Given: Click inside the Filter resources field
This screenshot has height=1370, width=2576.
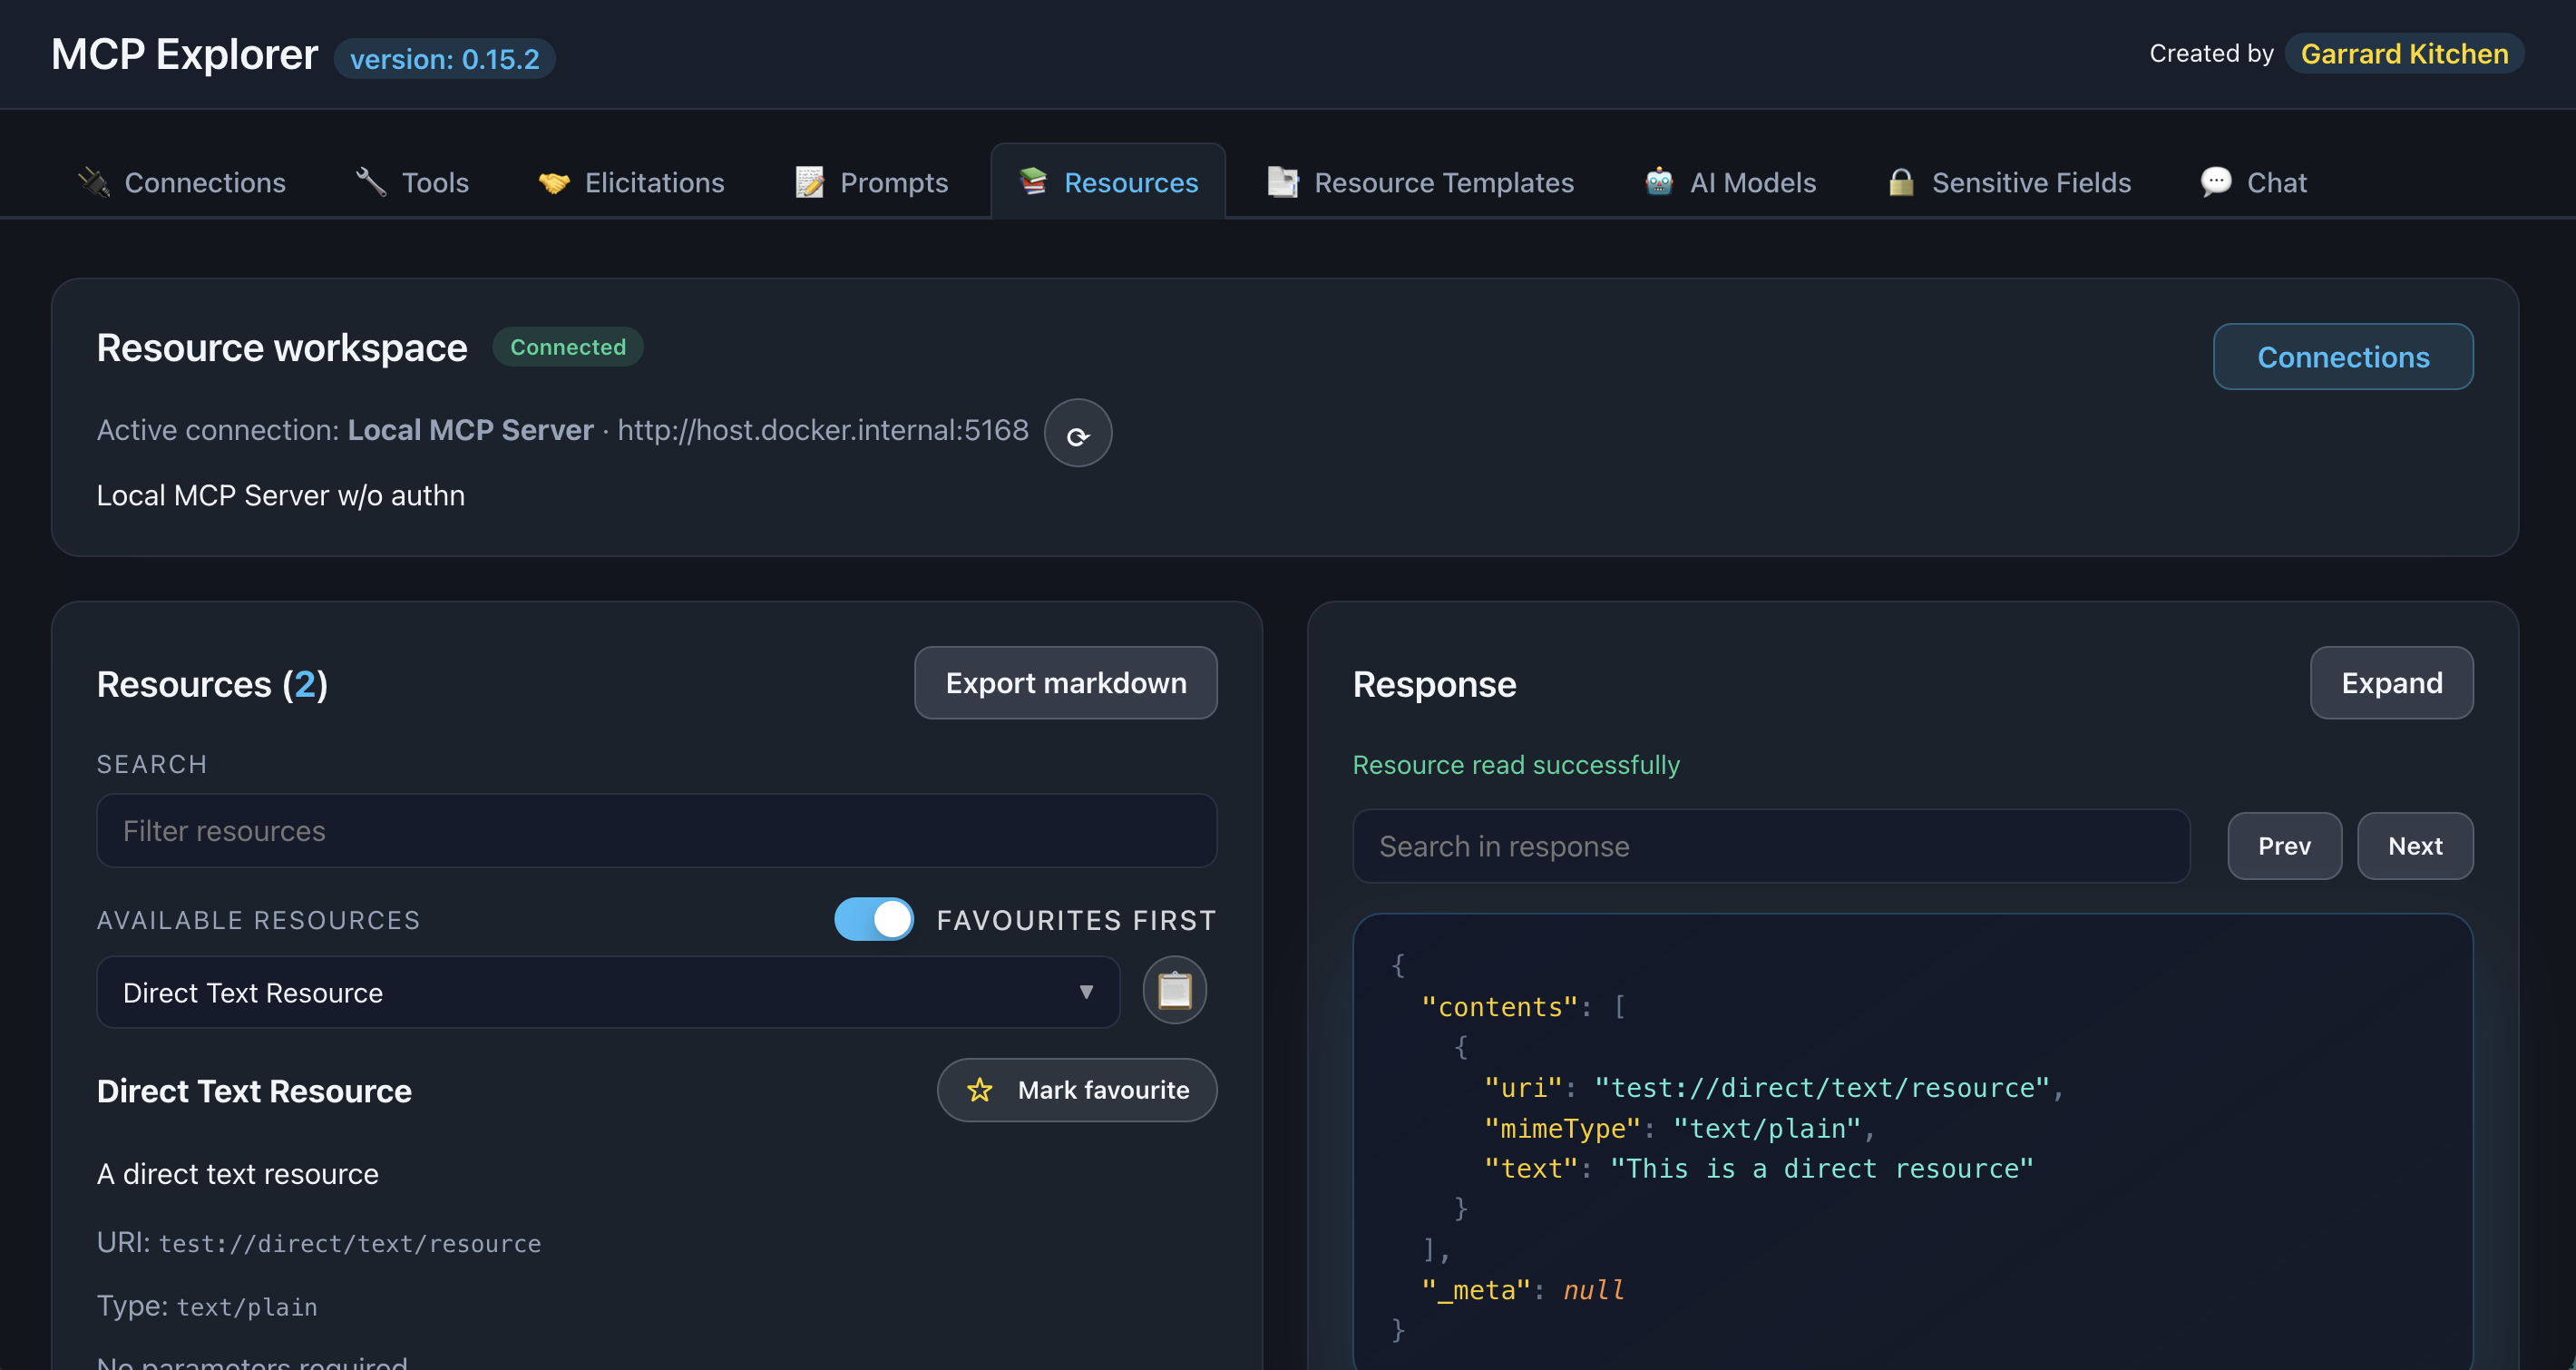Looking at the screenshot, I should 656,831.
